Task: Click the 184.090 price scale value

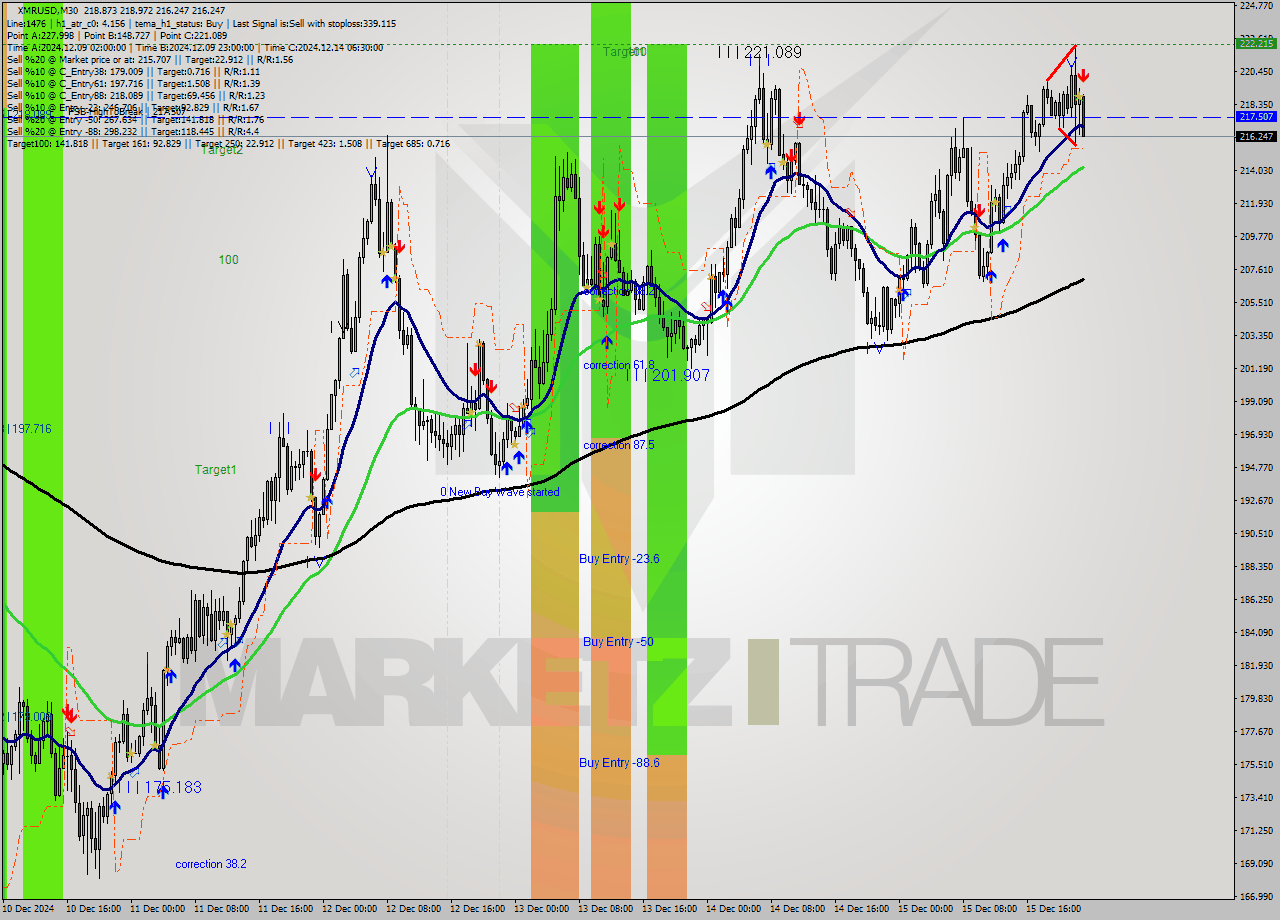Action: coord(1256,632)
